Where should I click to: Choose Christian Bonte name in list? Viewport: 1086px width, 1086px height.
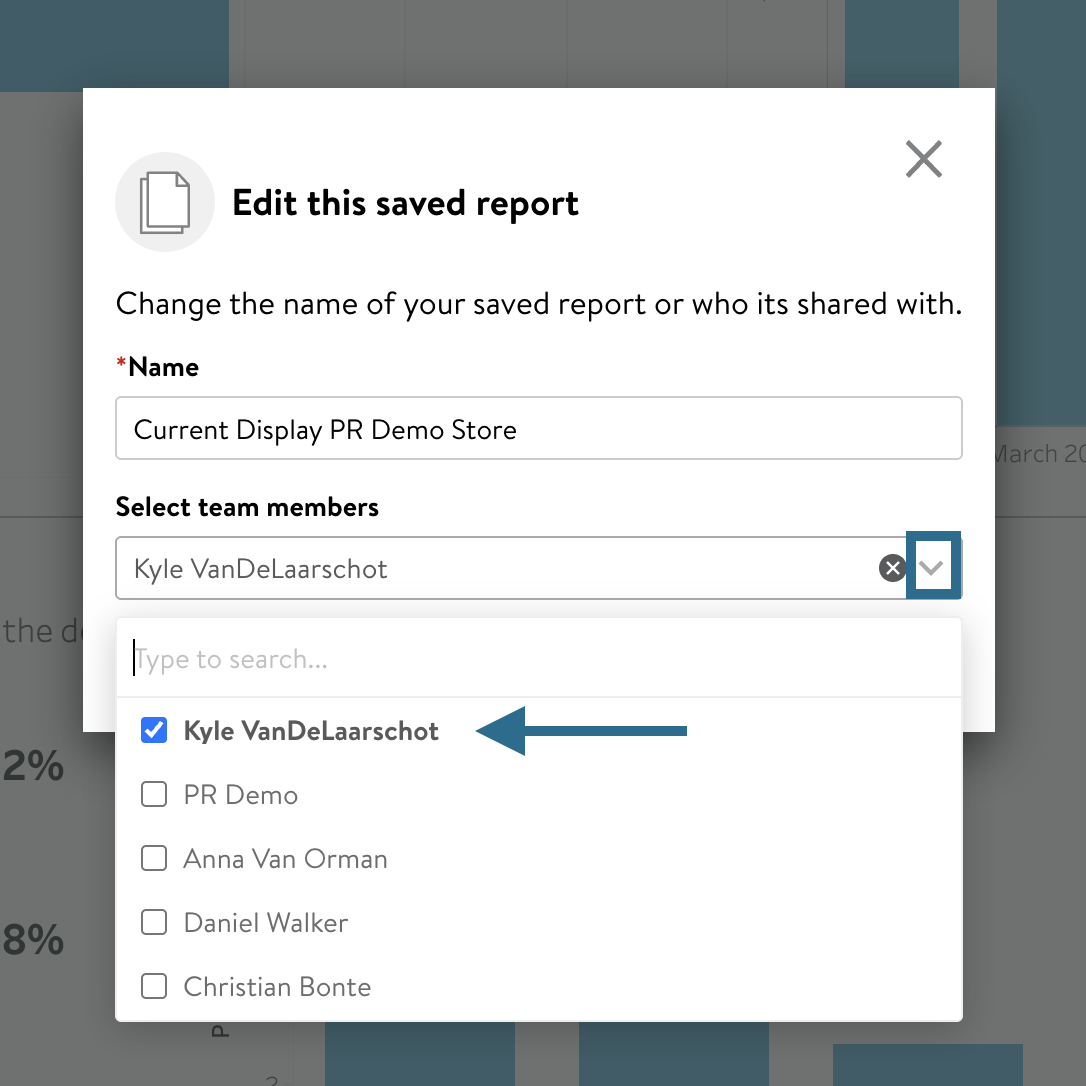(277, 987)
